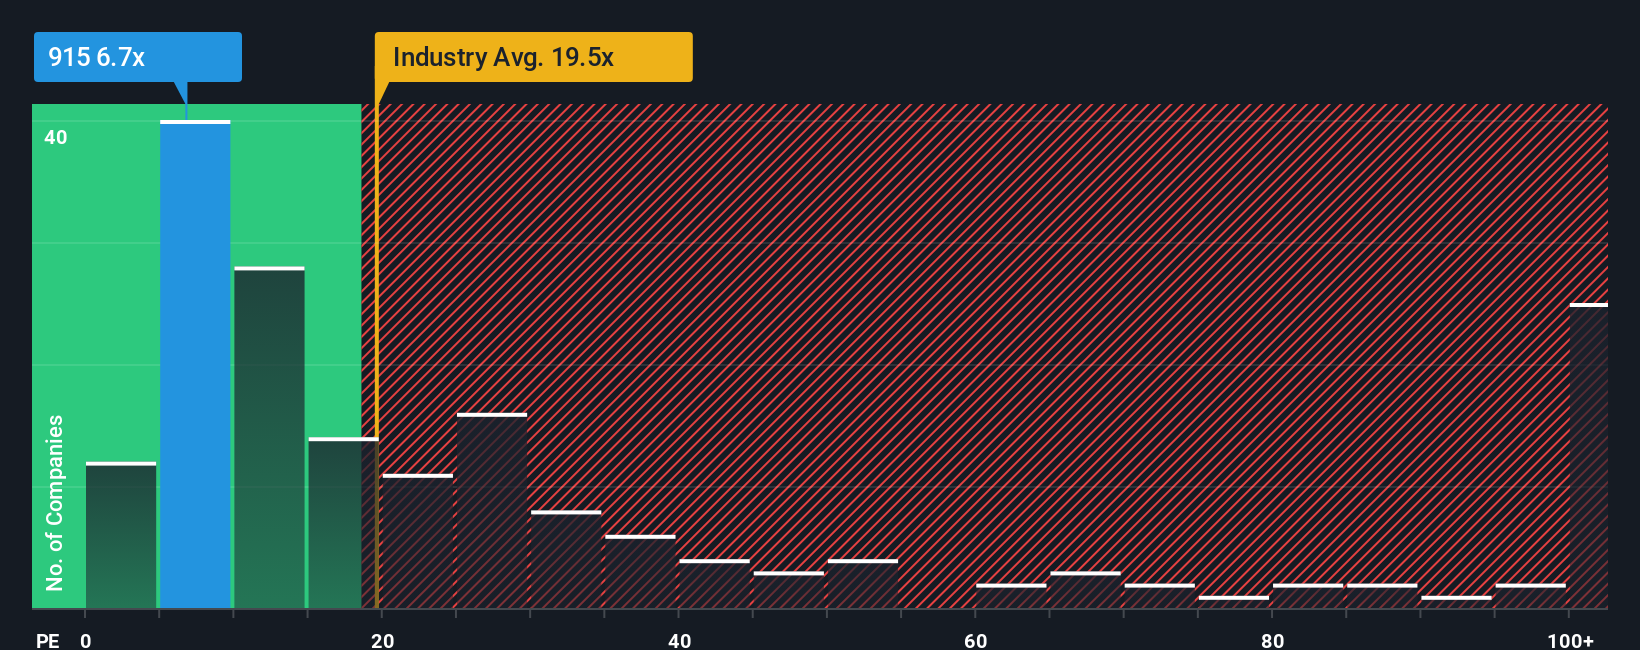Click the blue 915 6.7x label
Screen dimensions: 1640x650
coord(138,57)
